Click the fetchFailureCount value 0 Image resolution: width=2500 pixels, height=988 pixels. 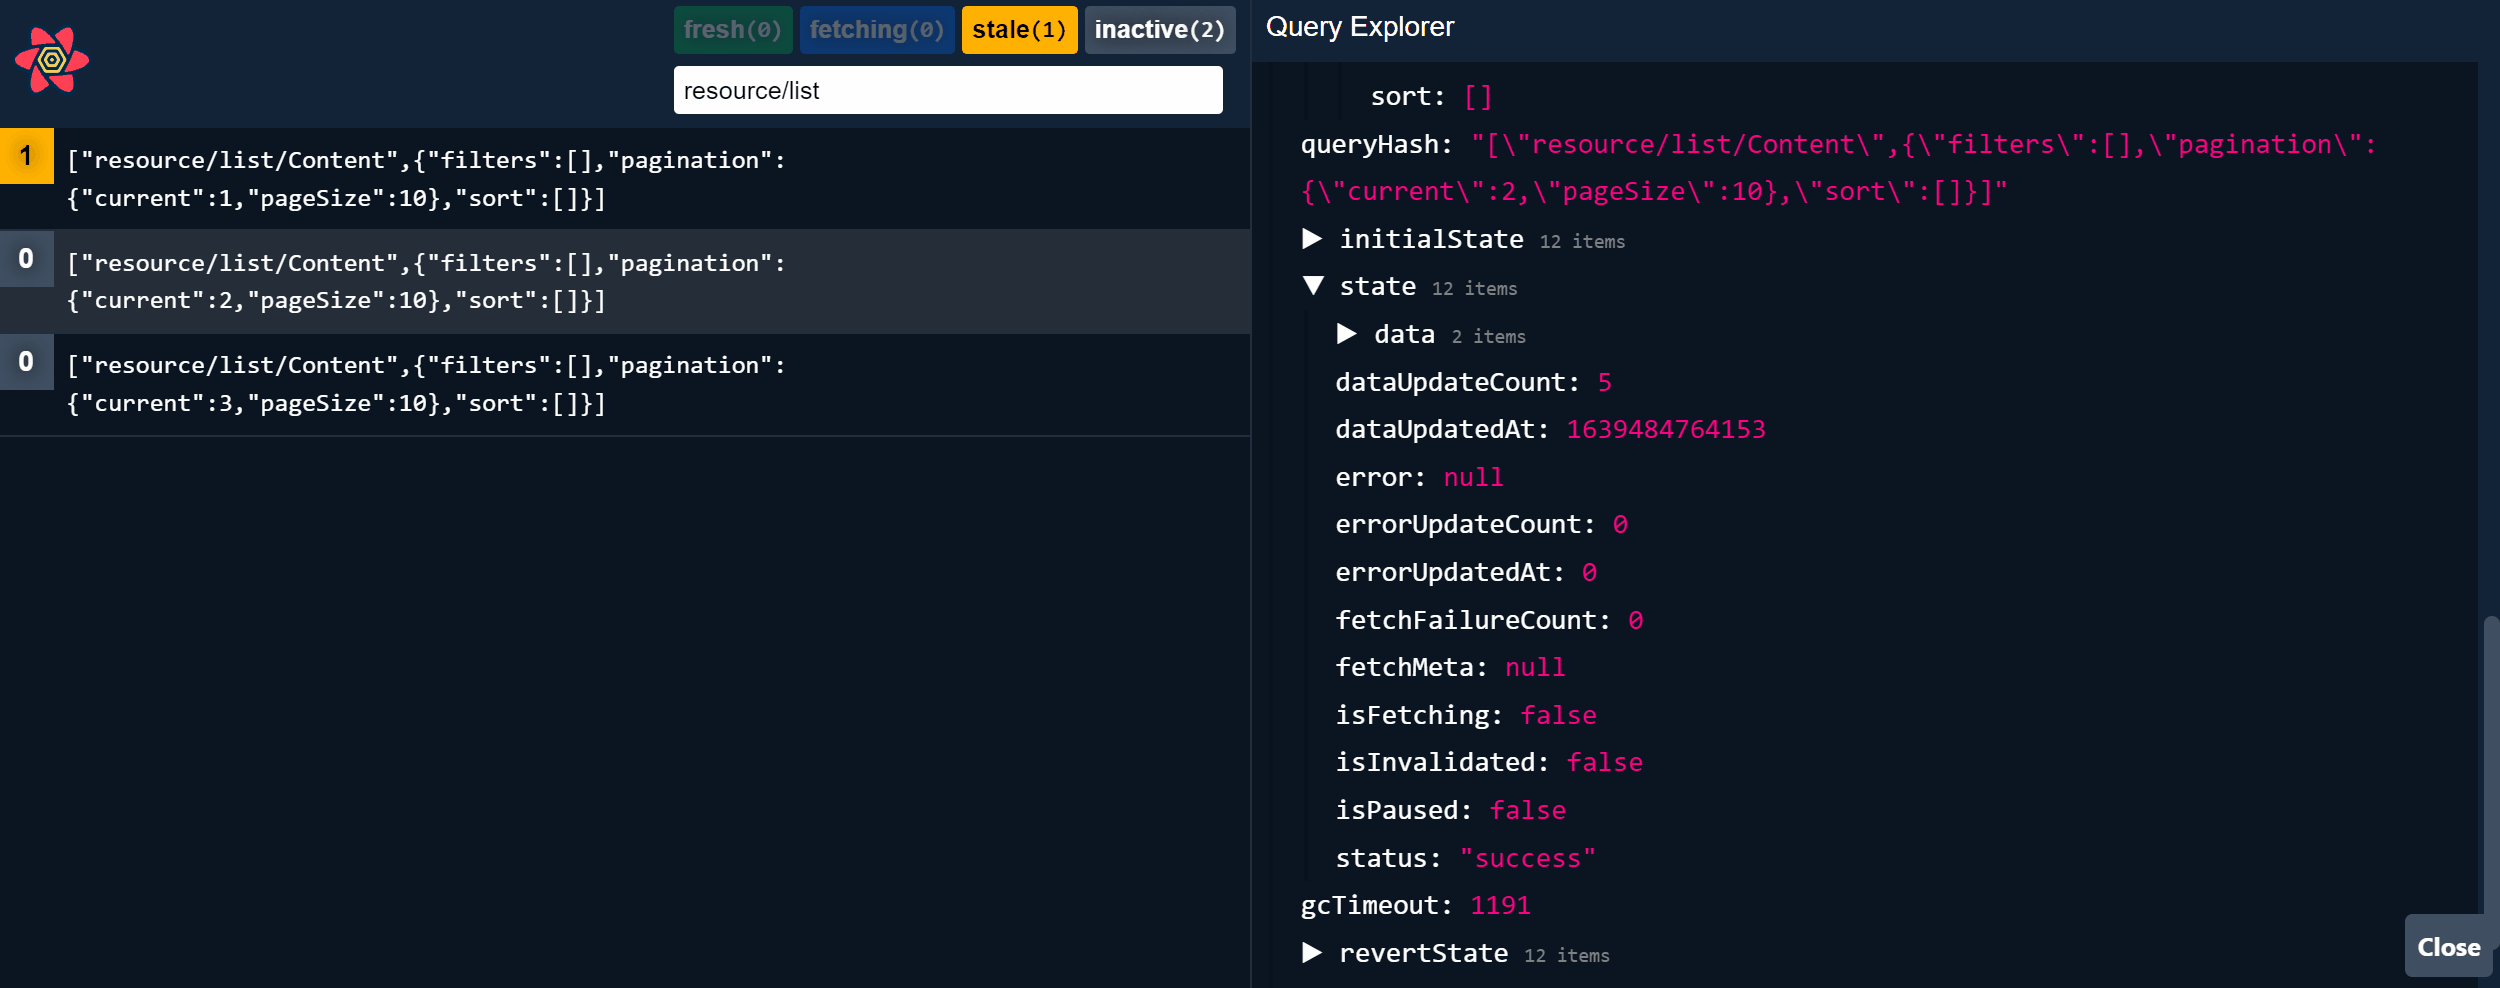[1635, 620]
